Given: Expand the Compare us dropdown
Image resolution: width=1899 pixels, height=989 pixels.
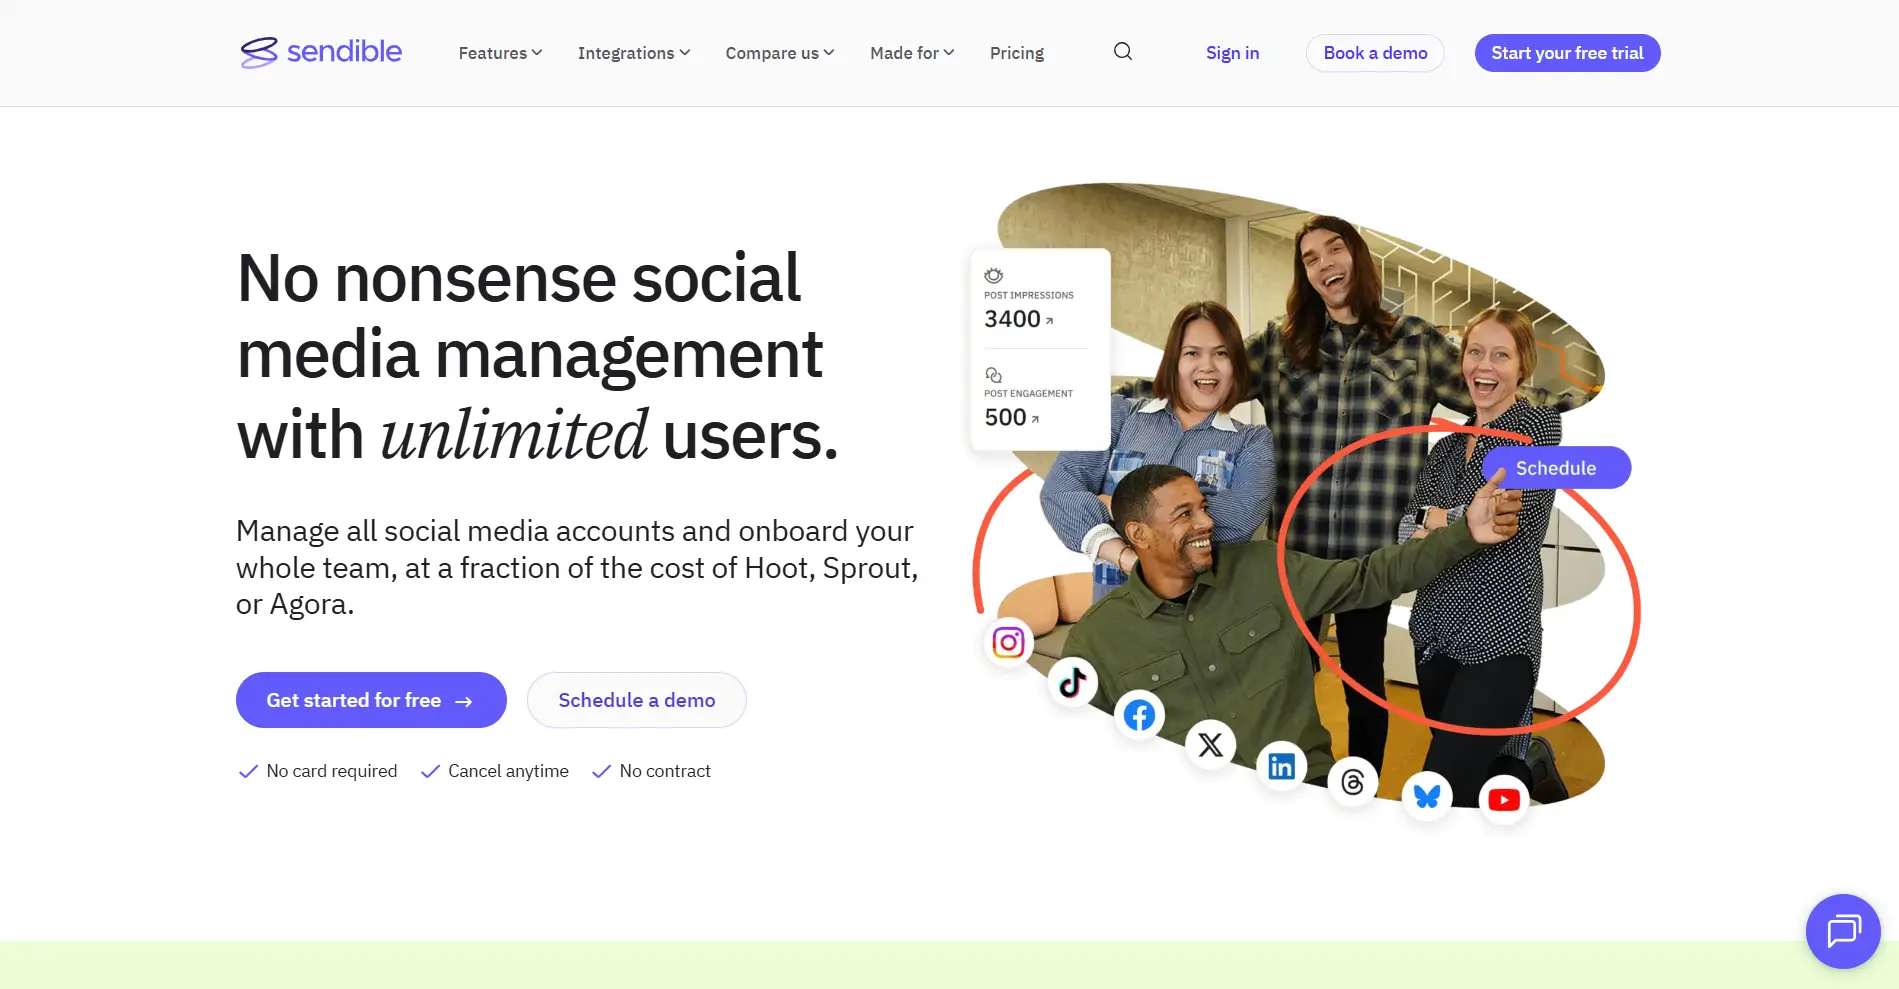Looking at the screenshot, I should (780, 53).
